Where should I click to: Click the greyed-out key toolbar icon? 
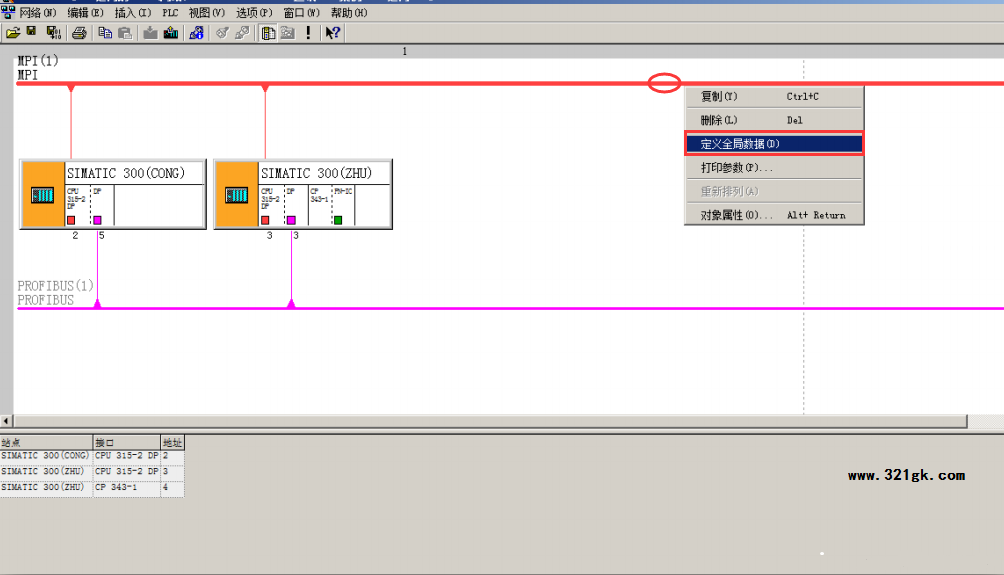(222, 33)
